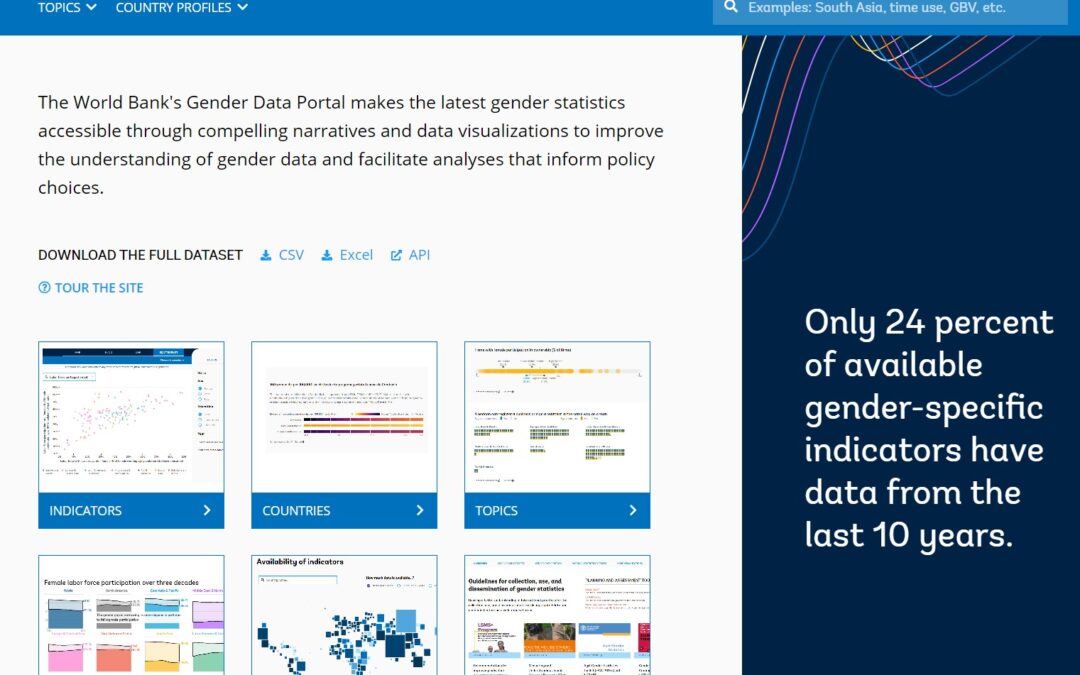The height and width of the screenshot is (675, 1080).
Task: Click the DOWNLOAD THE FULL DATASET label
Action: (140, 255)
